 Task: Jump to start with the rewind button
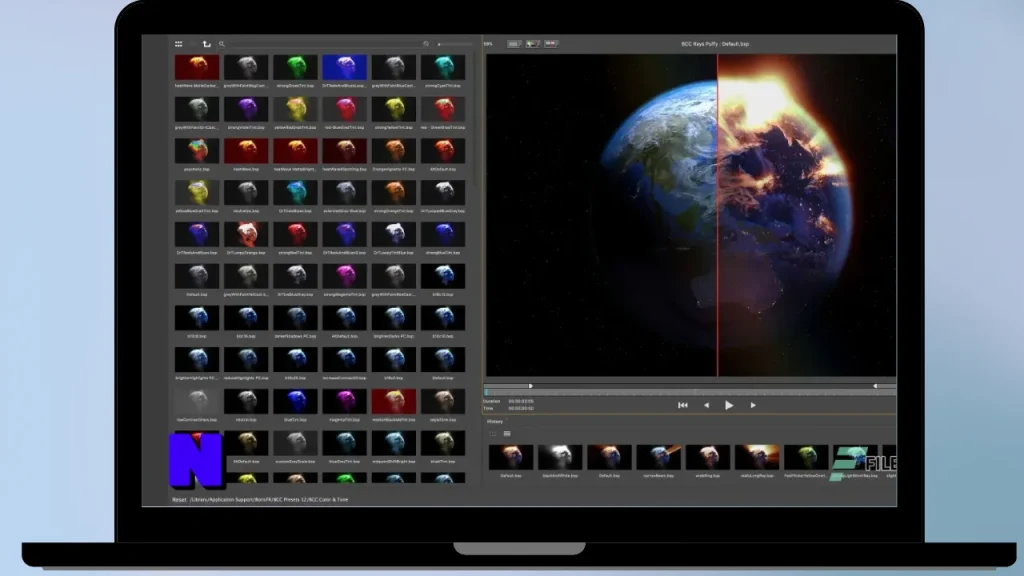682,405
